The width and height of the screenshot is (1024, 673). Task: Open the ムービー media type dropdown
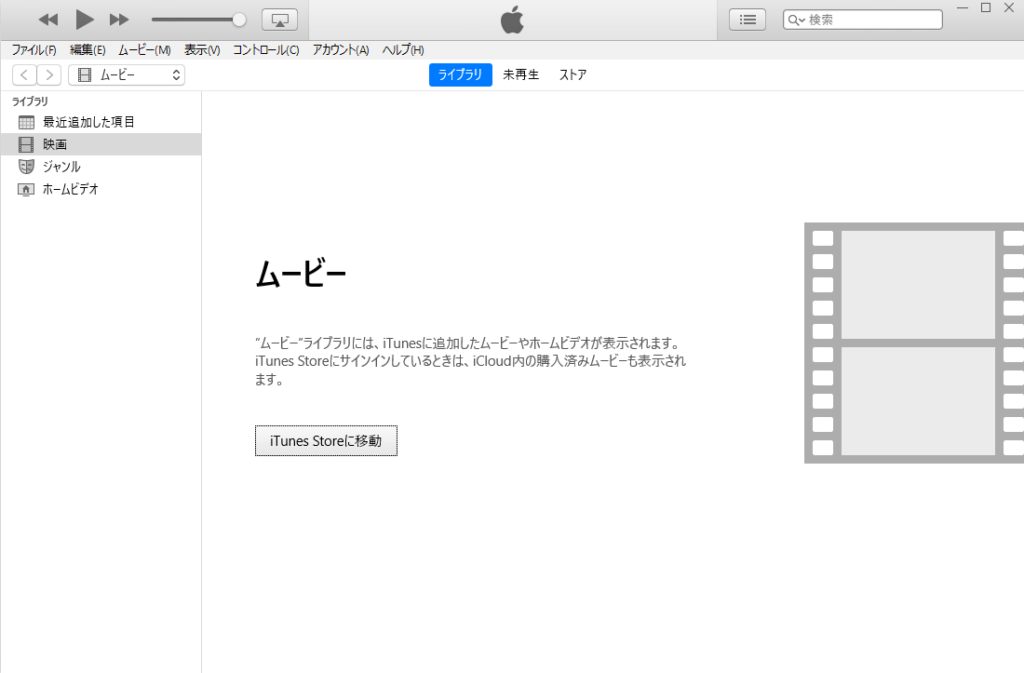(127, 75)
